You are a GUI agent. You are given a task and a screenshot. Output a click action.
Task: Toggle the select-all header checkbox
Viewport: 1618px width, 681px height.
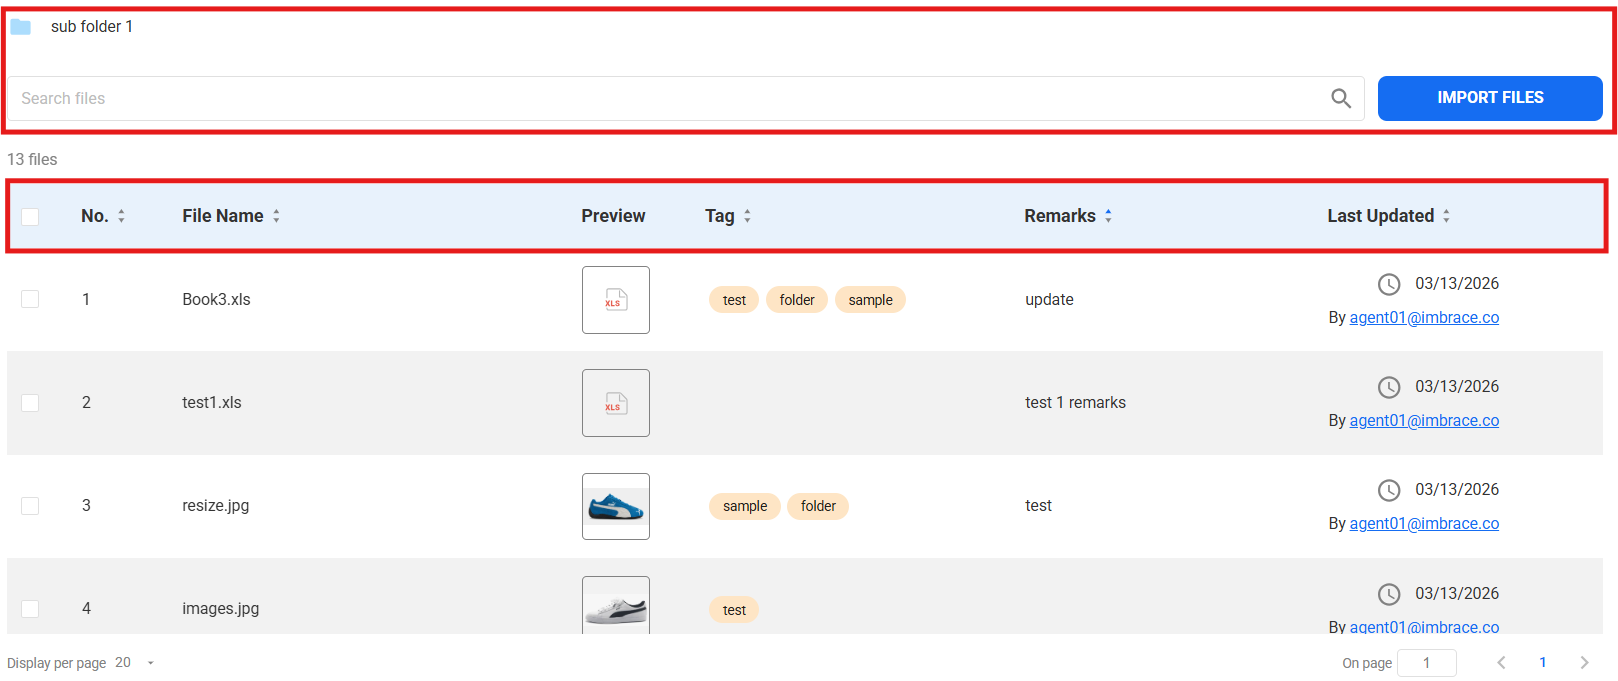coord(30,217)
